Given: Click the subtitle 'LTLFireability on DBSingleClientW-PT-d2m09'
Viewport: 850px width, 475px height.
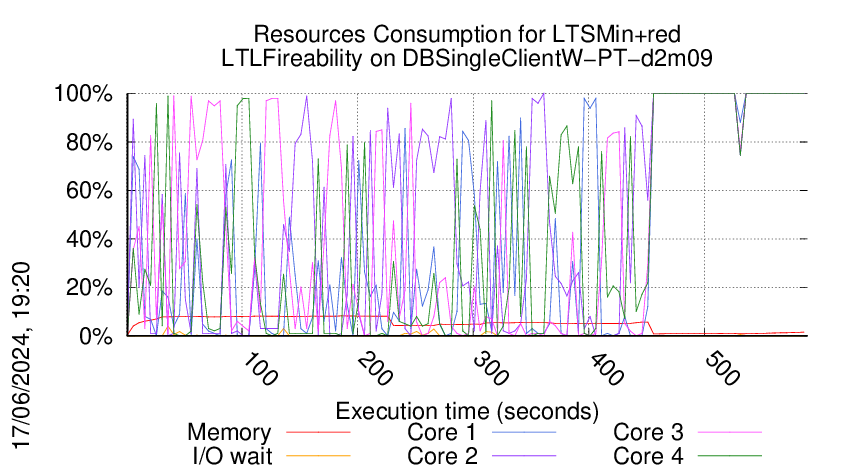Looking at the screenshot, I should (x=467, y=58).
